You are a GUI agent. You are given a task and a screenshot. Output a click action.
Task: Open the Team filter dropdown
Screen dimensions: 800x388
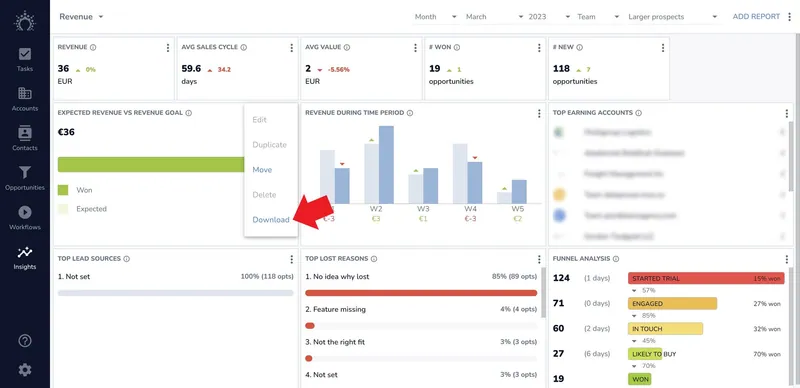click(x=598, y=17)
